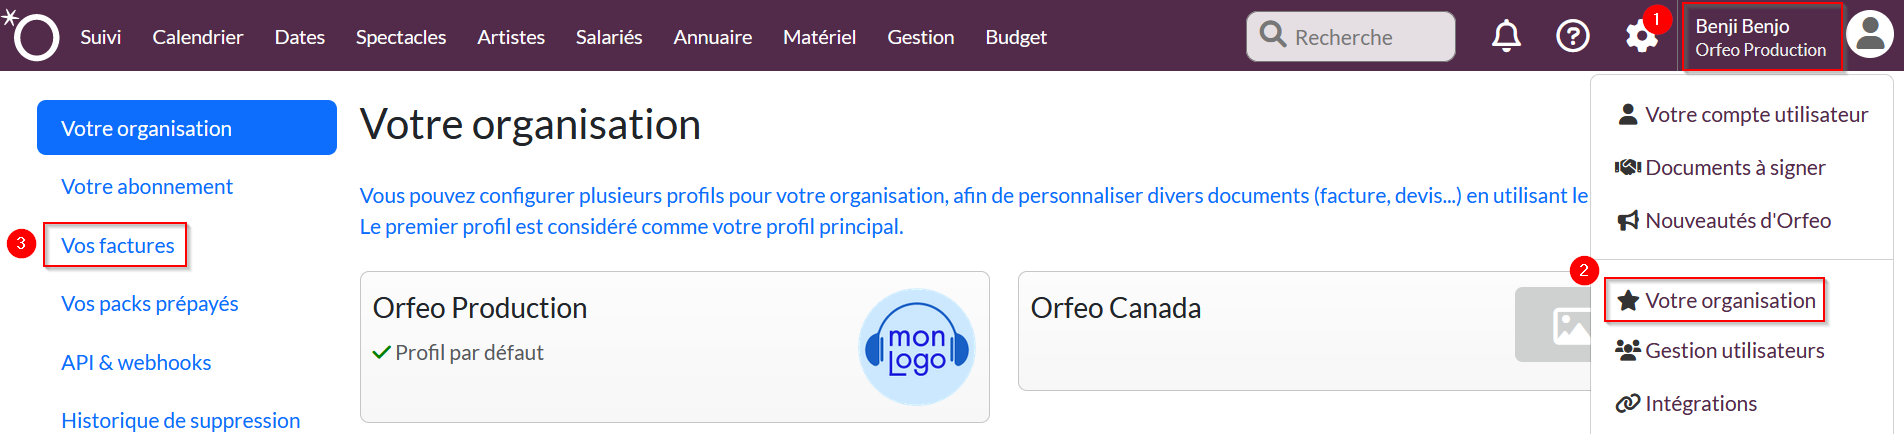This screenshot has width=1904, height=434.
Task: Open Gestion utilisateurs from the menu
Action: (x=1734, y=351)
